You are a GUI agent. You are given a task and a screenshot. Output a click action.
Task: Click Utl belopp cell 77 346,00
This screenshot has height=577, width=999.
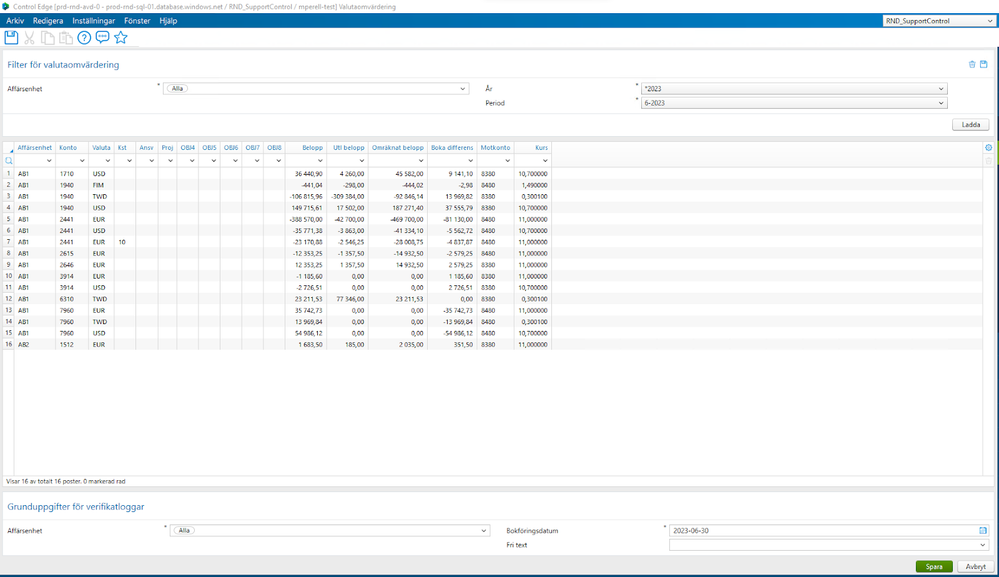[350, 299]
